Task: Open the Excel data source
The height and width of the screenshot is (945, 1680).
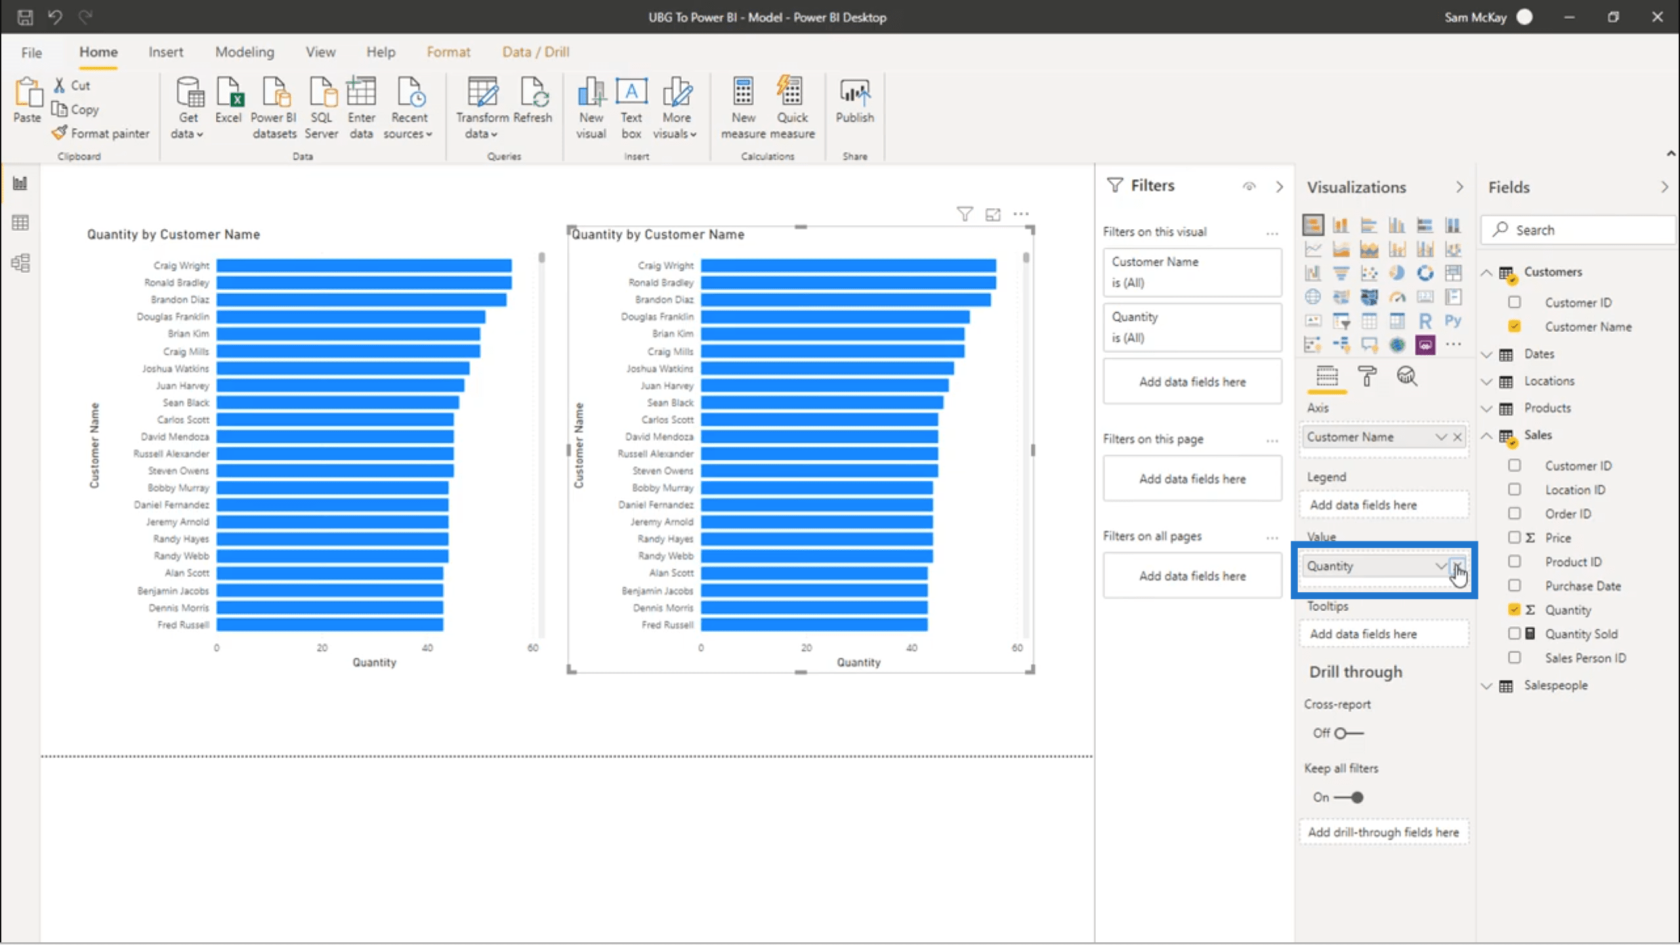Action: (x=228, y=101)
